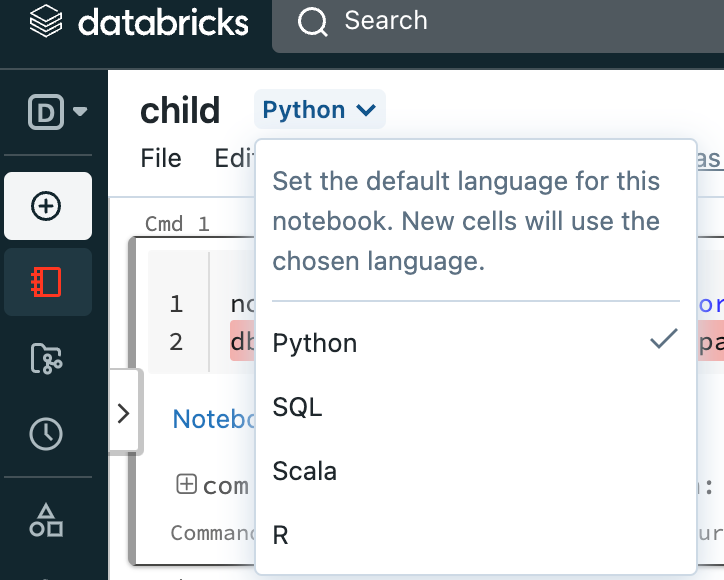Open the Repos folder icon in sidebar

pyautogui.click(x=47, y=358)
